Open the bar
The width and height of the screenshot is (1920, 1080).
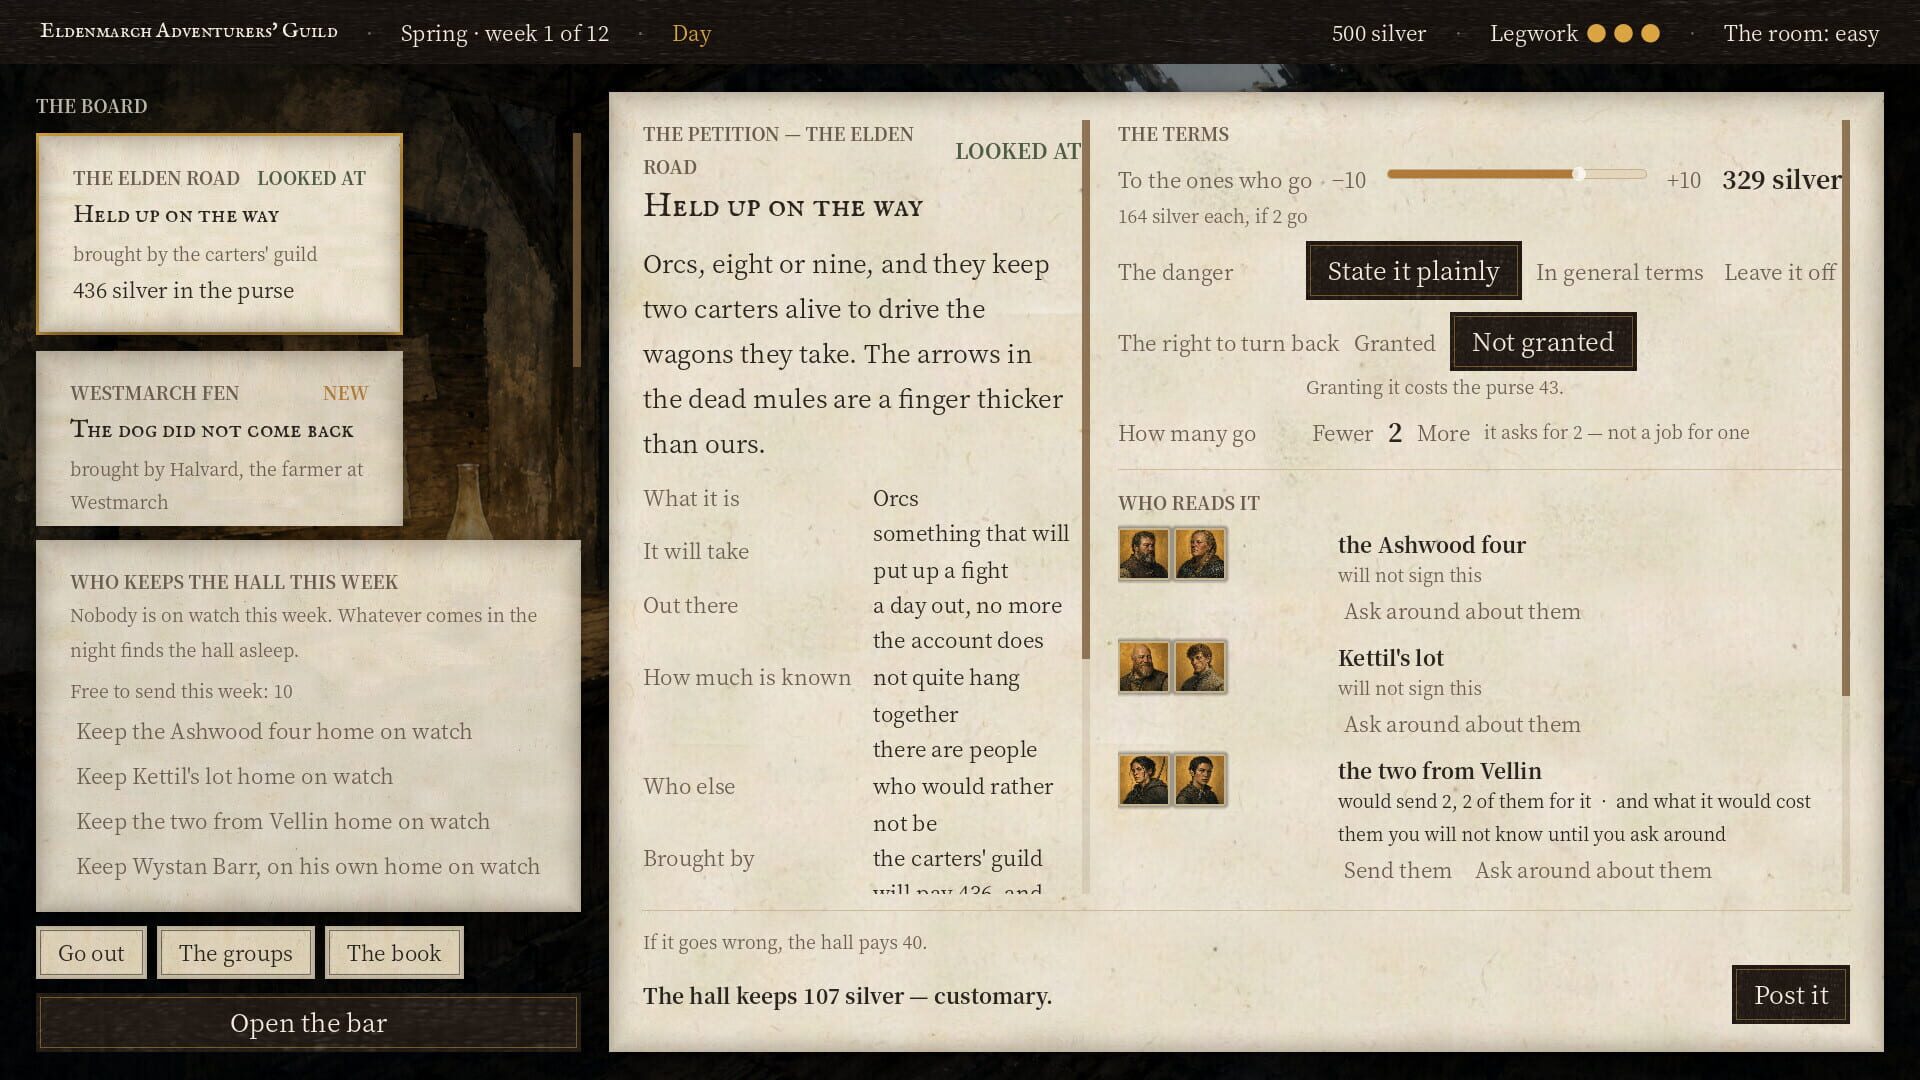click(308, 1023)
